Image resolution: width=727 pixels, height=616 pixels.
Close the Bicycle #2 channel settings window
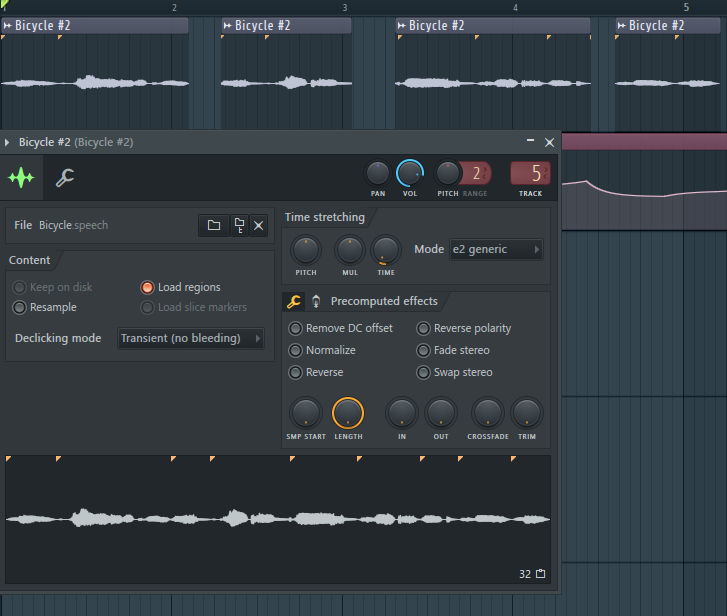549,142
